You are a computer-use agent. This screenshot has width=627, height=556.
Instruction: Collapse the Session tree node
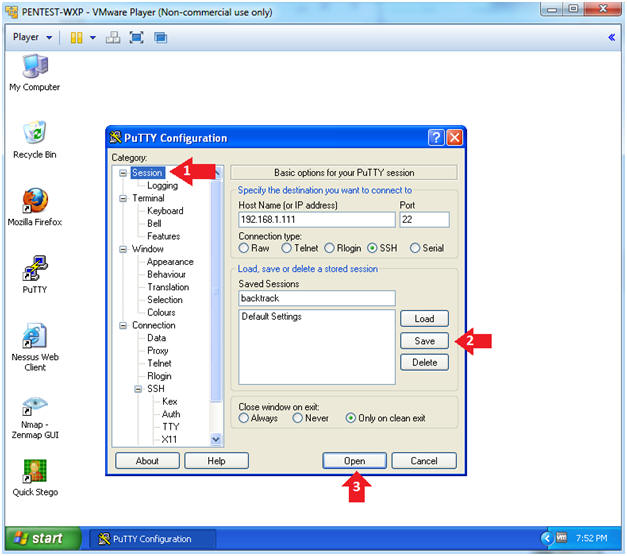[x=123, y=173]
